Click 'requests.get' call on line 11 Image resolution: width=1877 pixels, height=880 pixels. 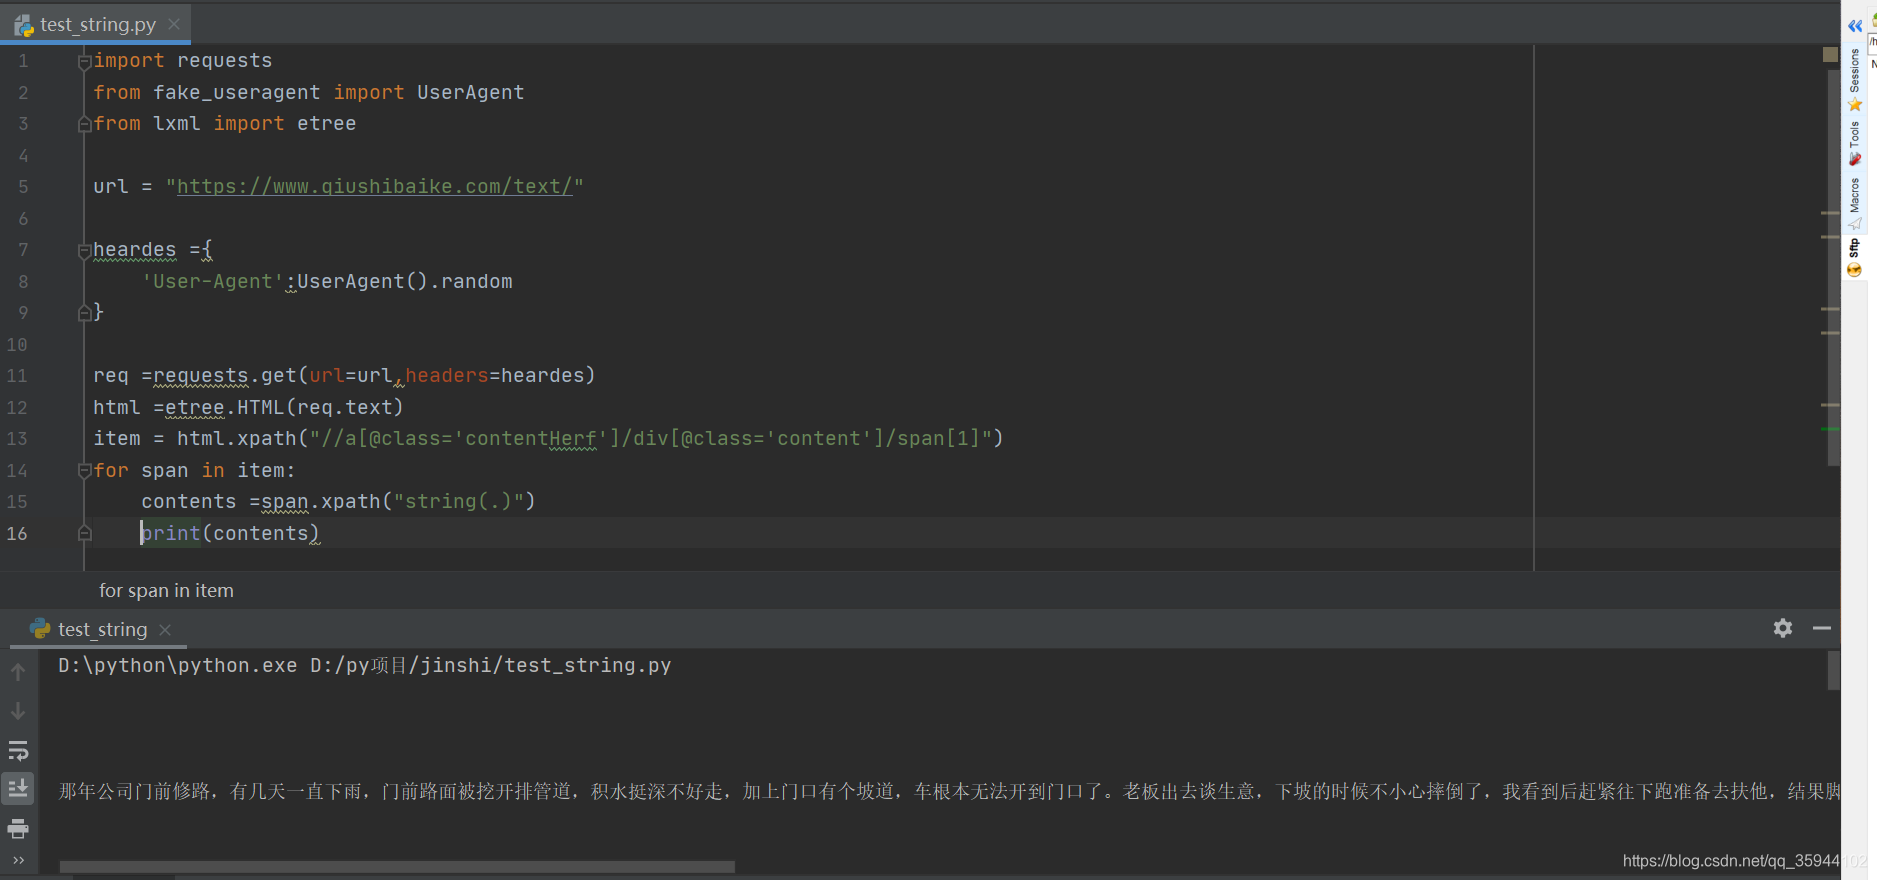tap(224, 375)
